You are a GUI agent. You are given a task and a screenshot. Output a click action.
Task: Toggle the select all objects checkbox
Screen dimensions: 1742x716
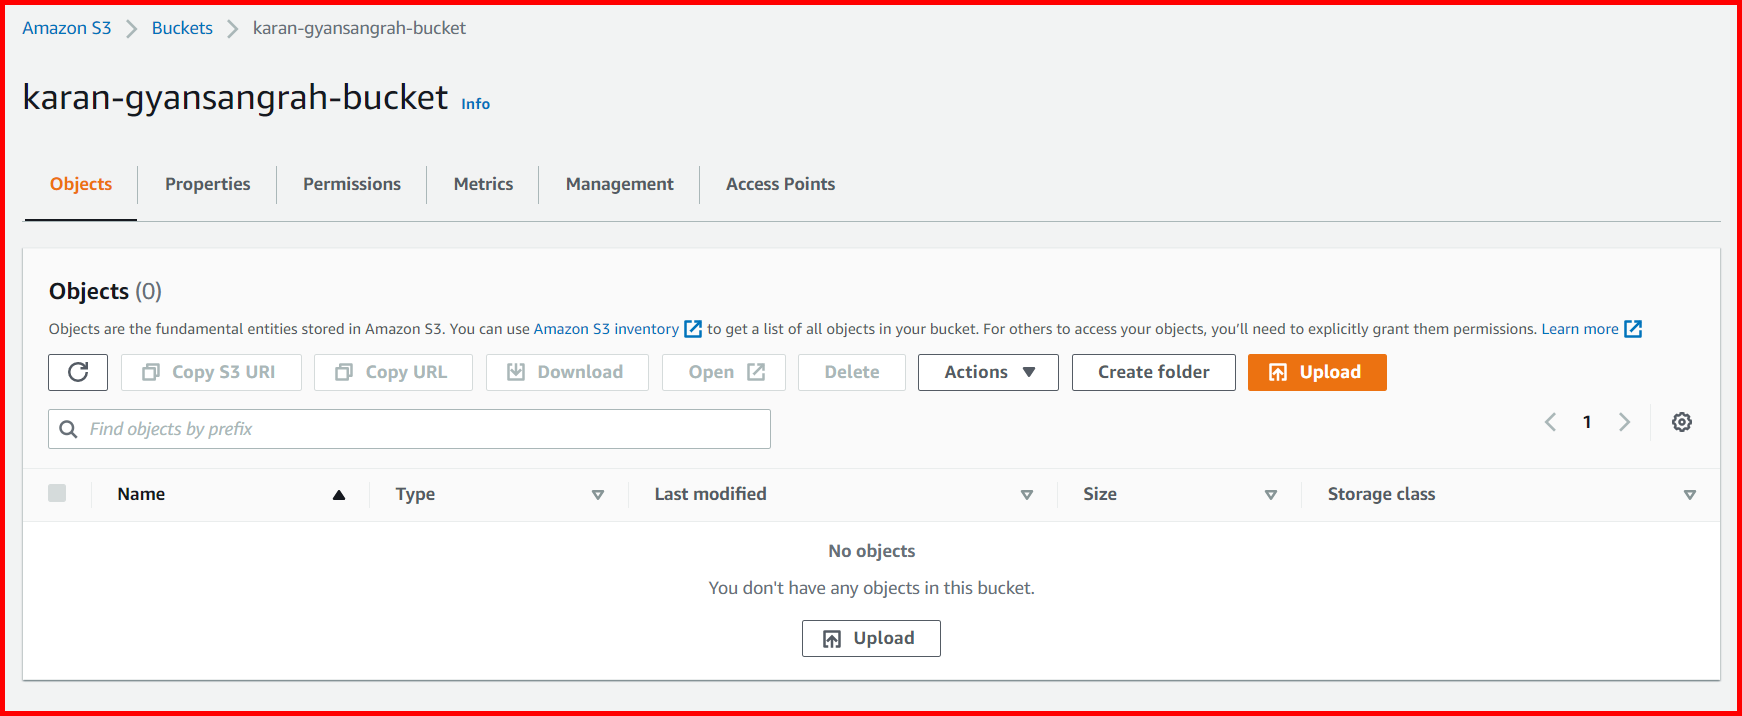(57, 493)
